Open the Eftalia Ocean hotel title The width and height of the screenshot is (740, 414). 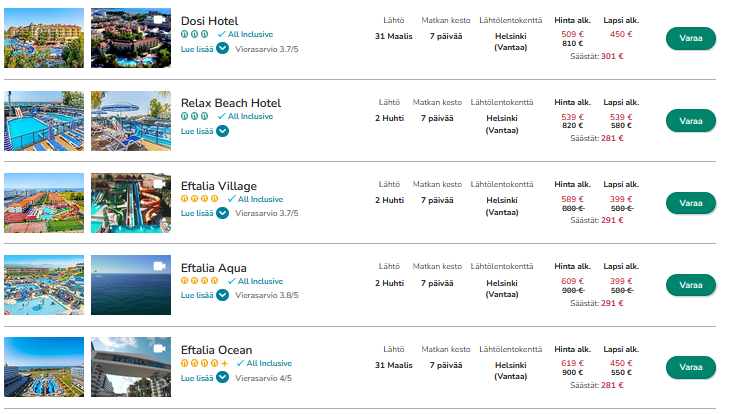pos(216,349)
